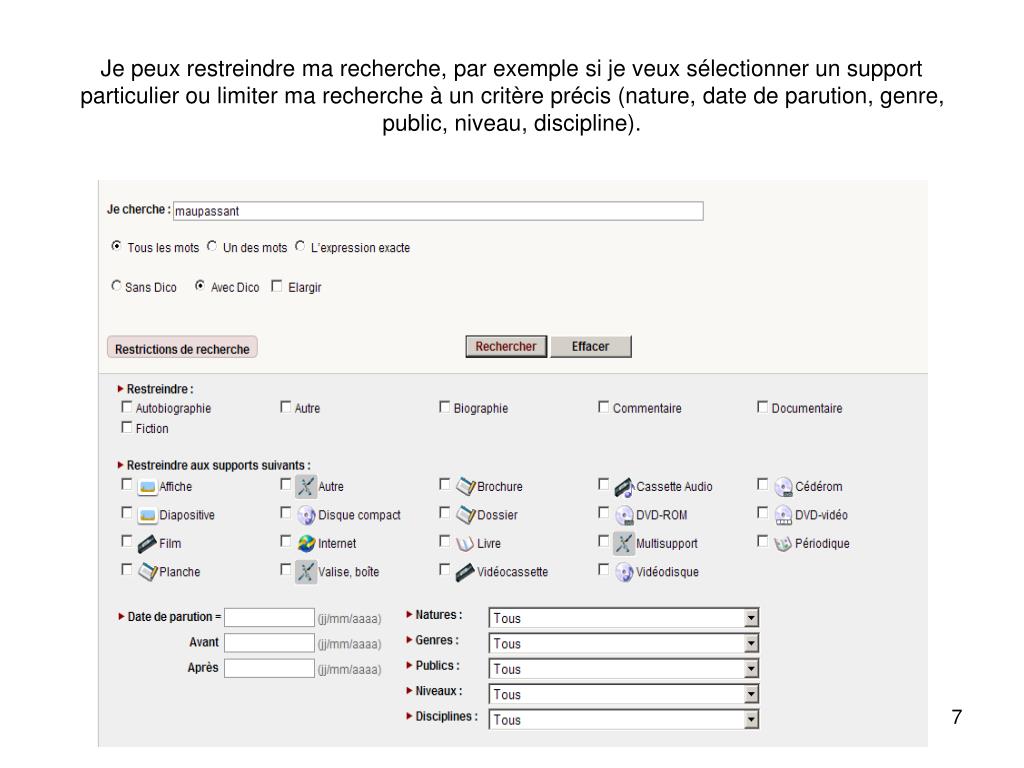Viewport: 1024px width, 768px height.
Task: Tick the Vidéocassette support checkbox
Action: tap(445, 569)
